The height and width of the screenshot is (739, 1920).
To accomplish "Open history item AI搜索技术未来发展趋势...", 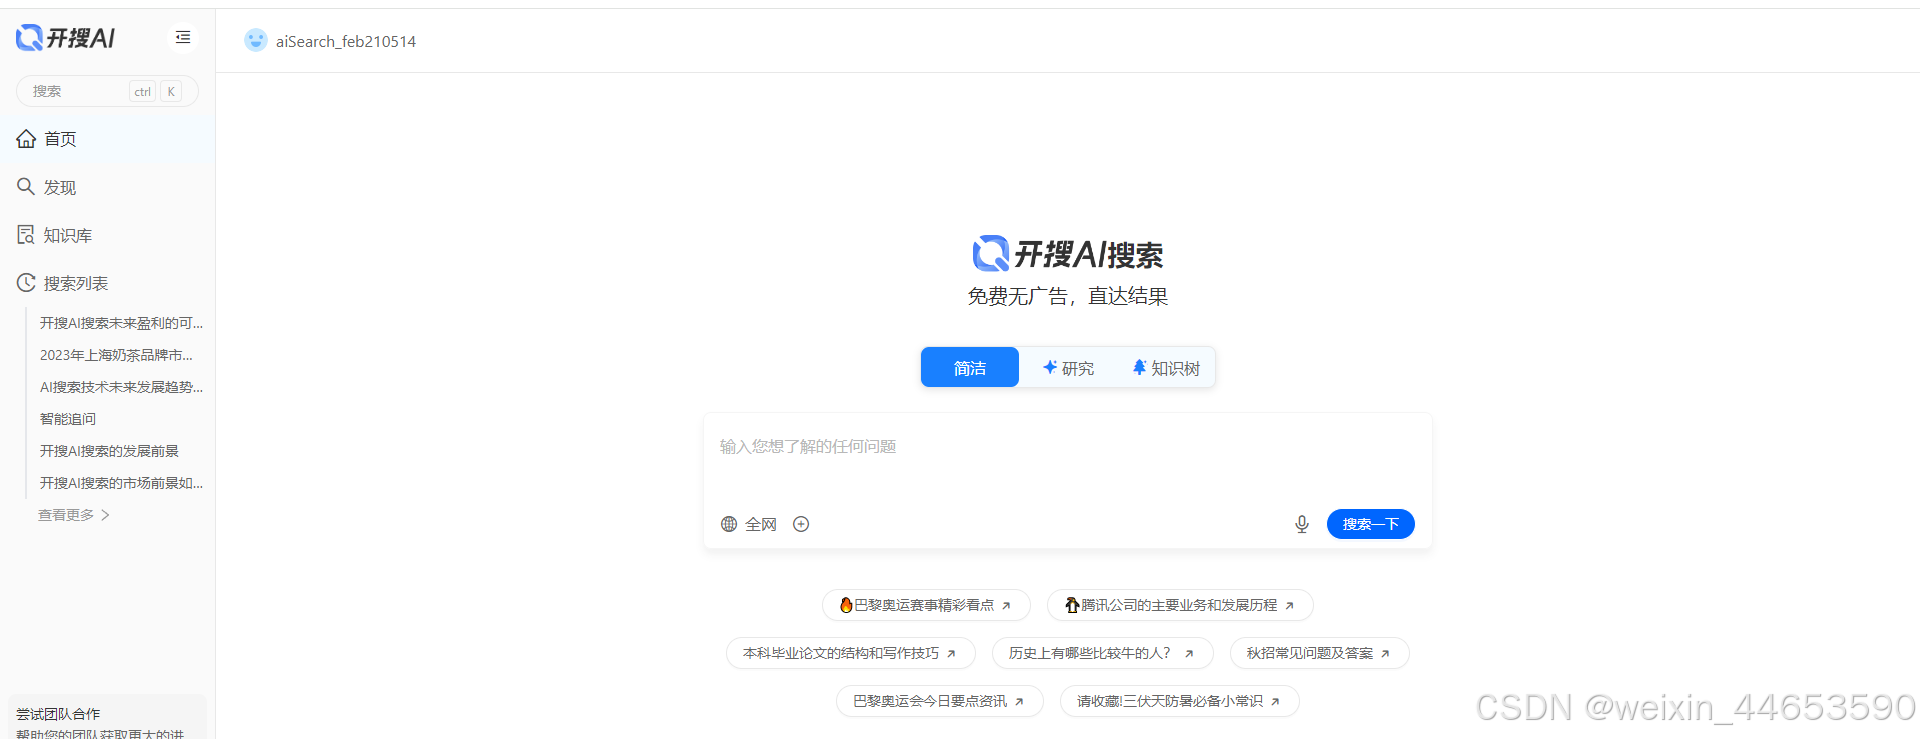I will coord(121,387).
